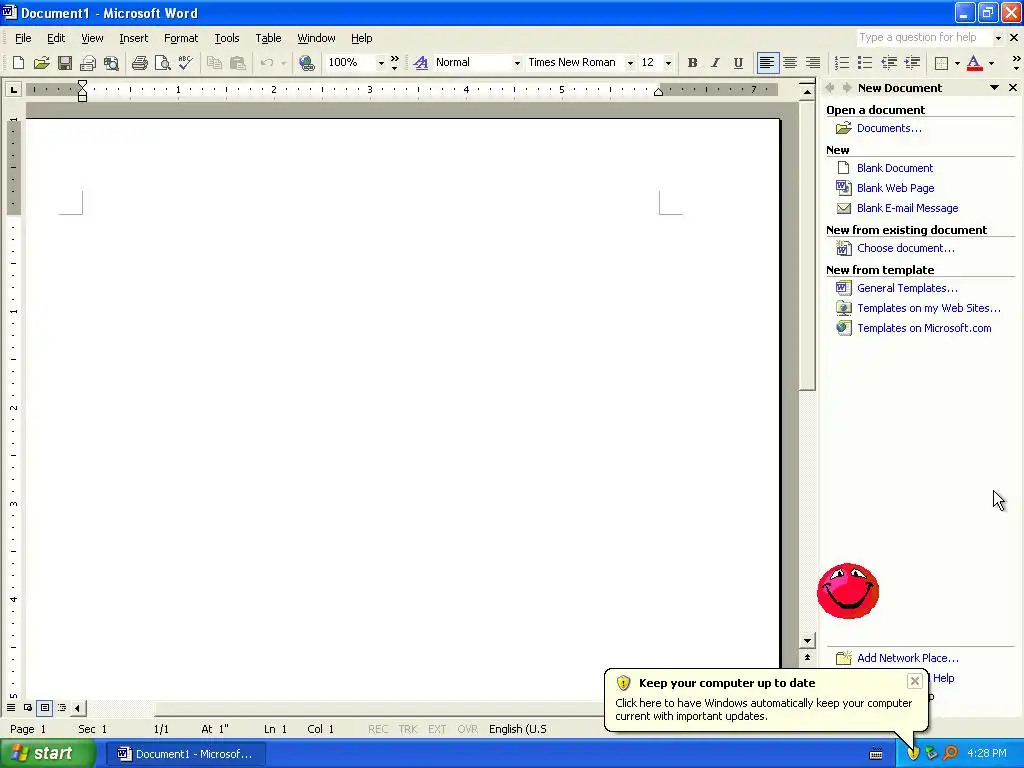Click Templates on Microsoft.com link
The image size is (1024, 768).
coord(924,328)
